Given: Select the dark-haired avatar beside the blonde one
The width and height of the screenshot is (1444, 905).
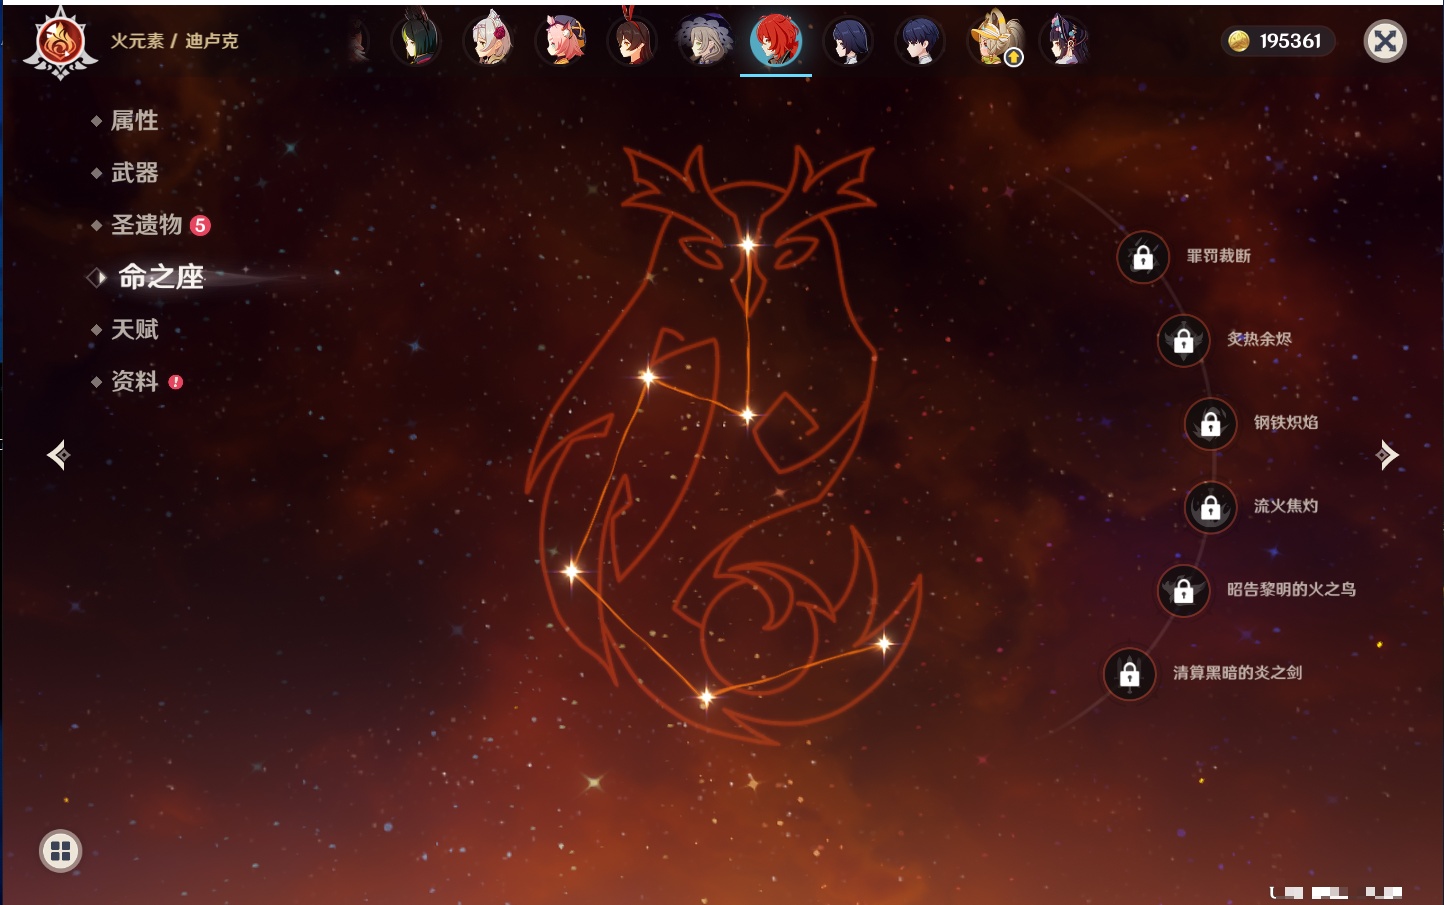Looking at the screenshot, I should (920, 41).
